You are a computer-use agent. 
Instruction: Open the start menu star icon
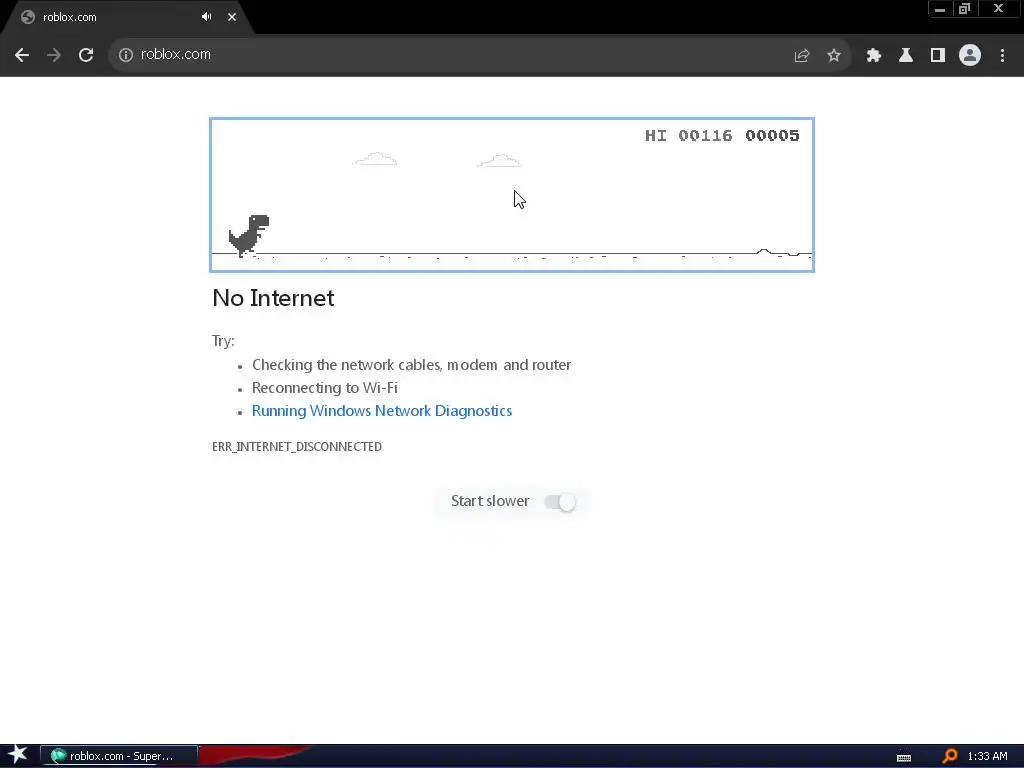tap(18, 755)
